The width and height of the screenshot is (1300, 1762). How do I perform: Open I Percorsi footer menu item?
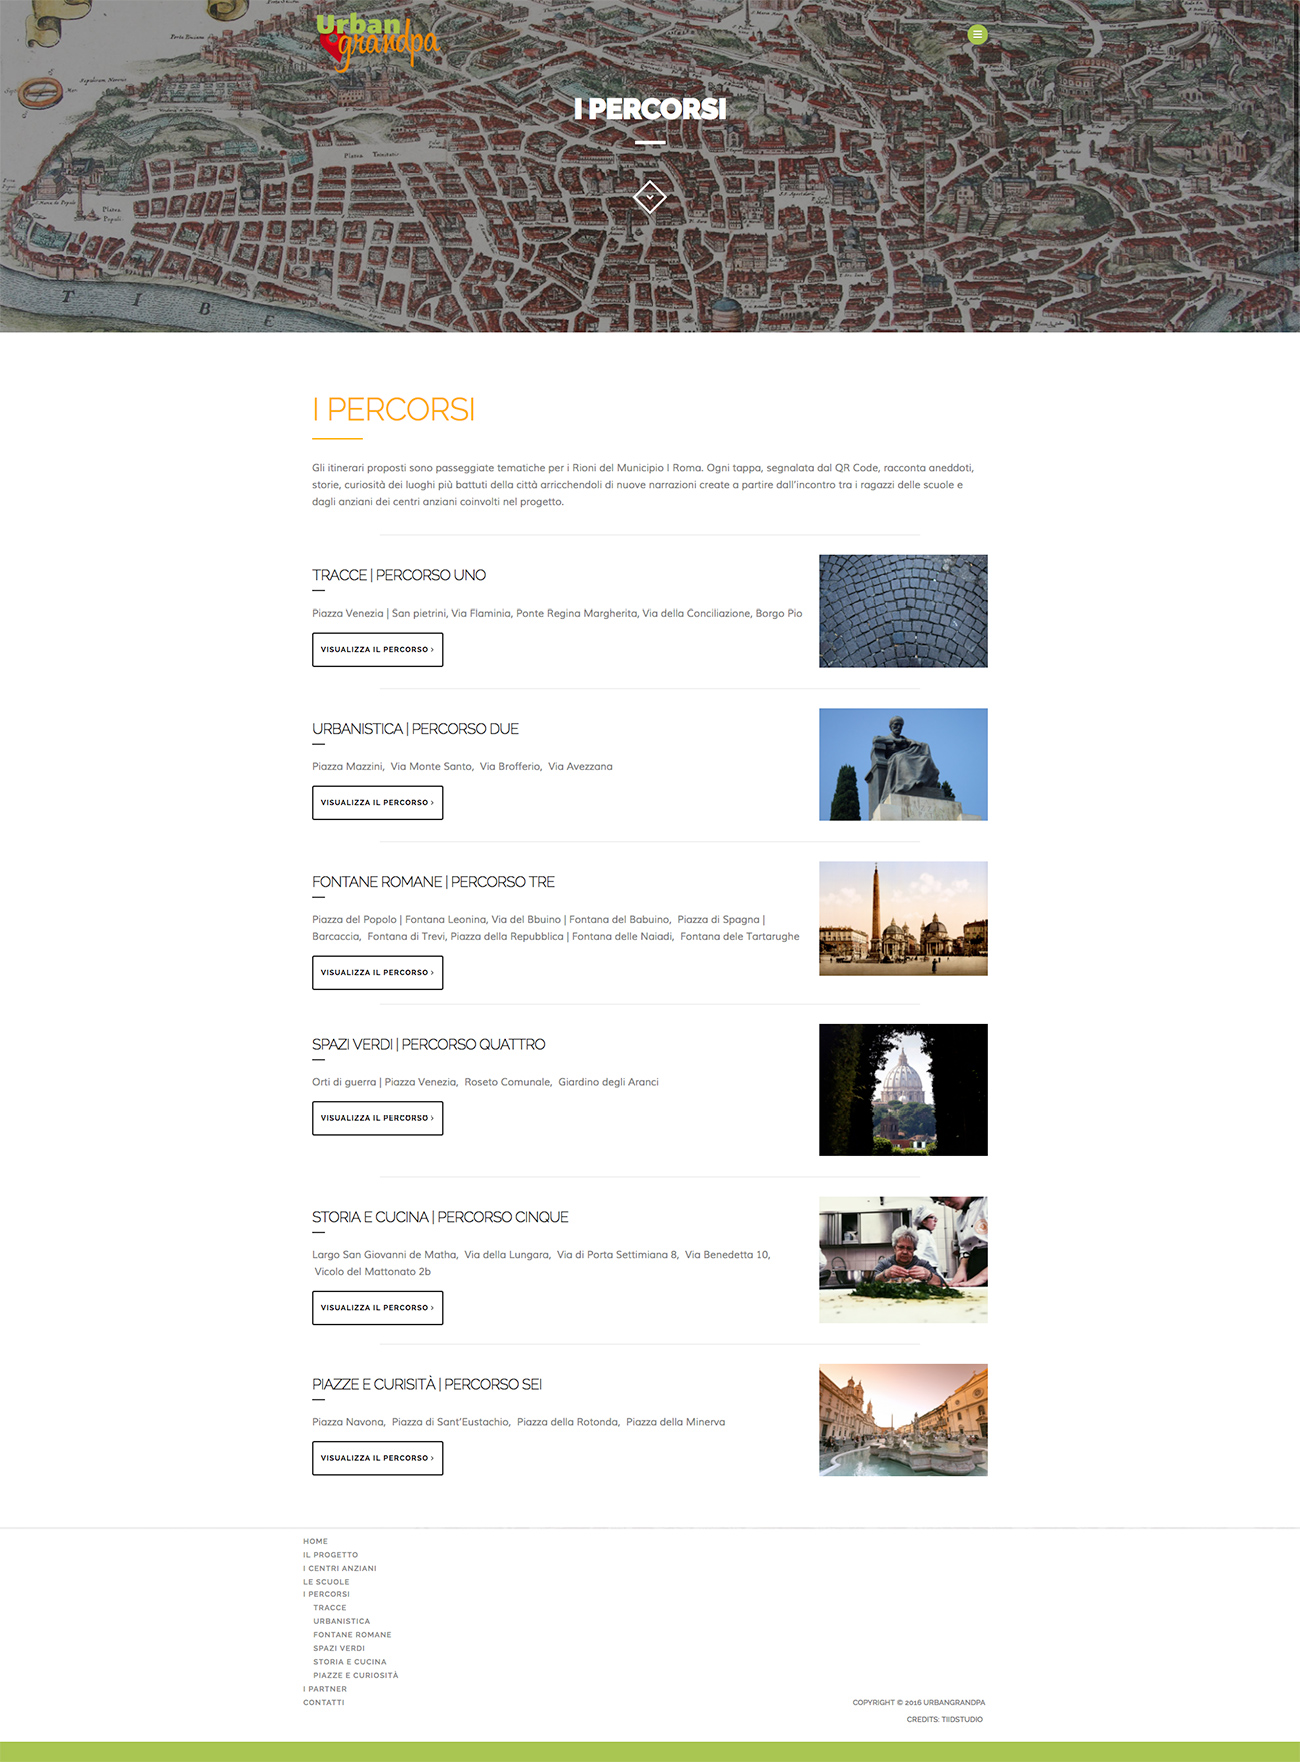point(326,1594)
